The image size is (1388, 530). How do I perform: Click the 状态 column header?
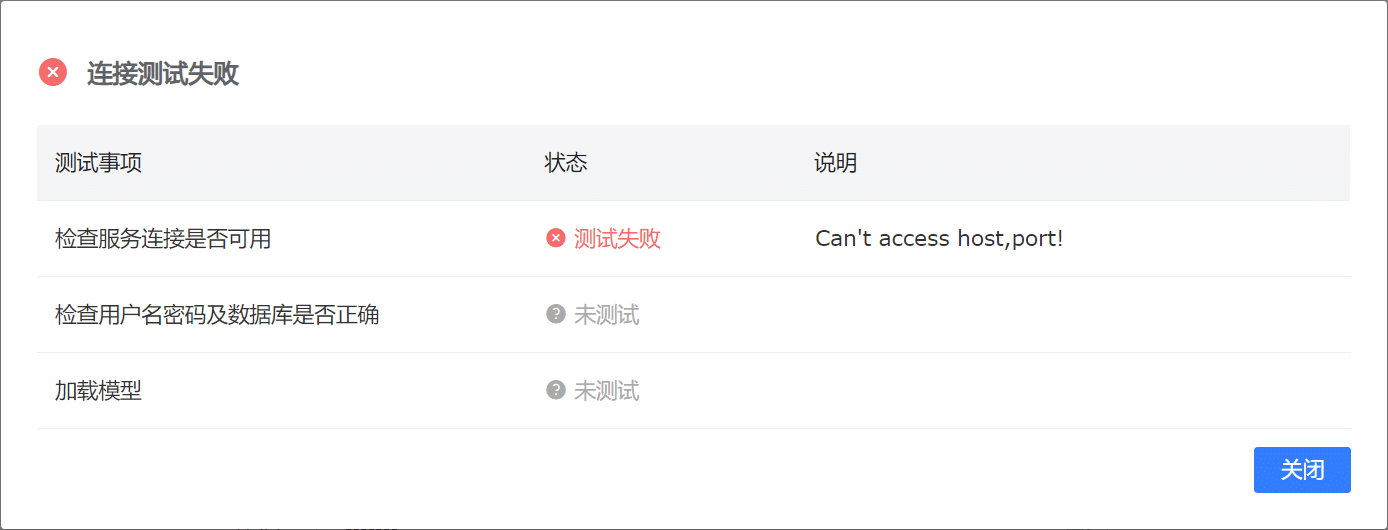tap(566, 163)
